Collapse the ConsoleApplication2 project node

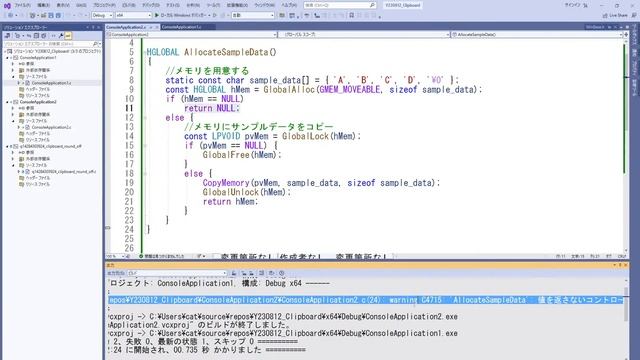pyautogui.click(x=7, y=102)
